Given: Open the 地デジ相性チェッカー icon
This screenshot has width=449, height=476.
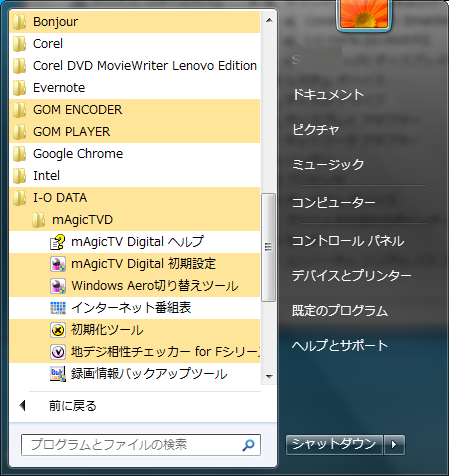Looking at the screenshot, I should pos(57,352).
